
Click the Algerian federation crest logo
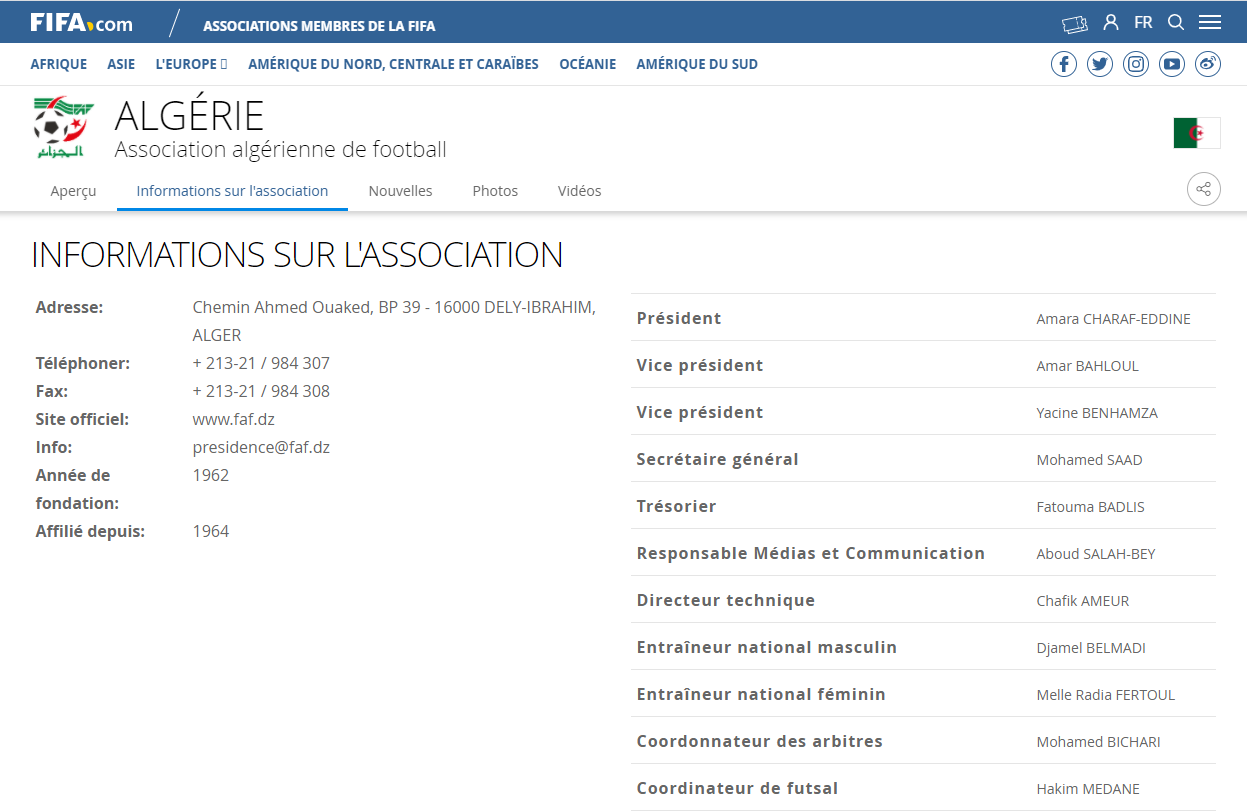[x=63, y=128]
